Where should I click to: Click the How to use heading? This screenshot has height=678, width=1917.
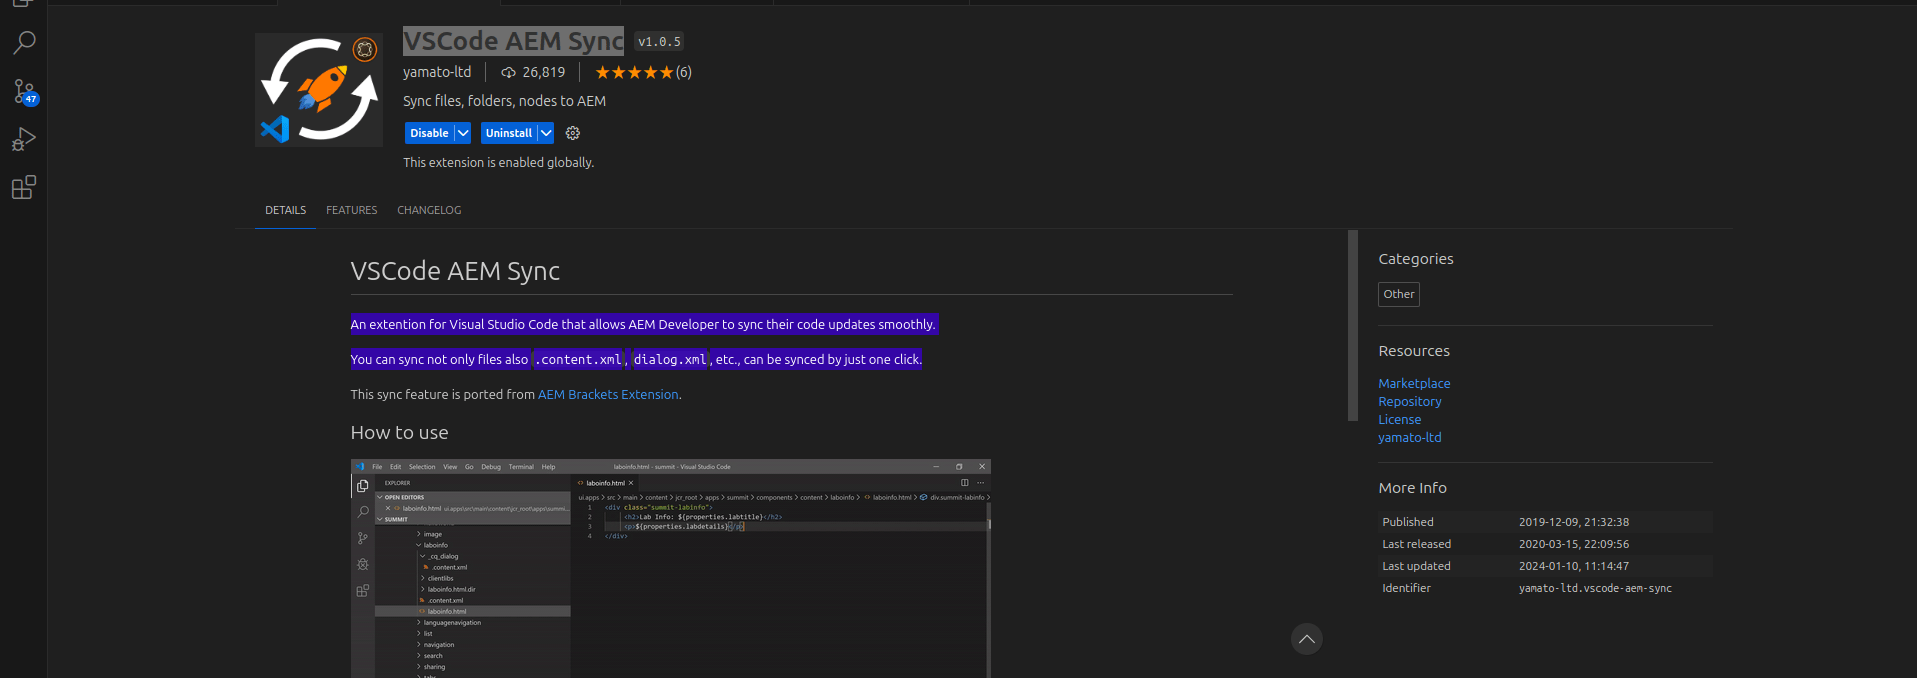[399, 433]
